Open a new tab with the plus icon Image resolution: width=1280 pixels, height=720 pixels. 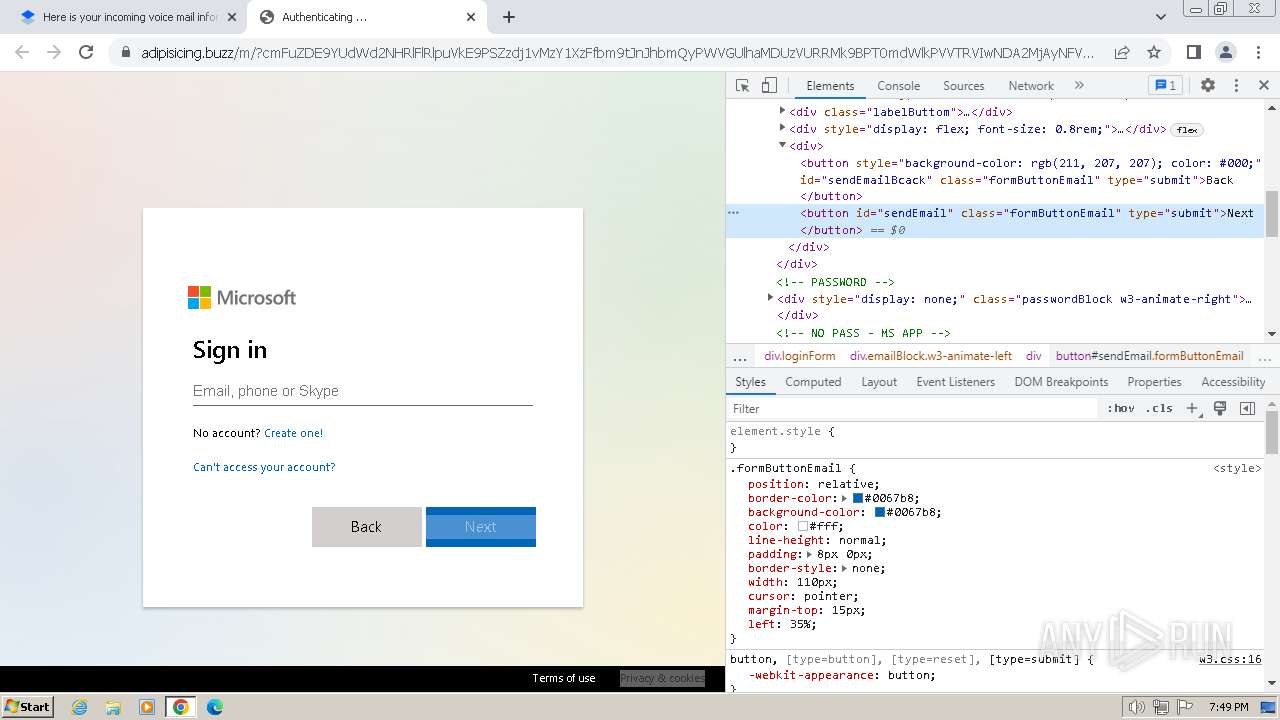[x=509, y=17]
